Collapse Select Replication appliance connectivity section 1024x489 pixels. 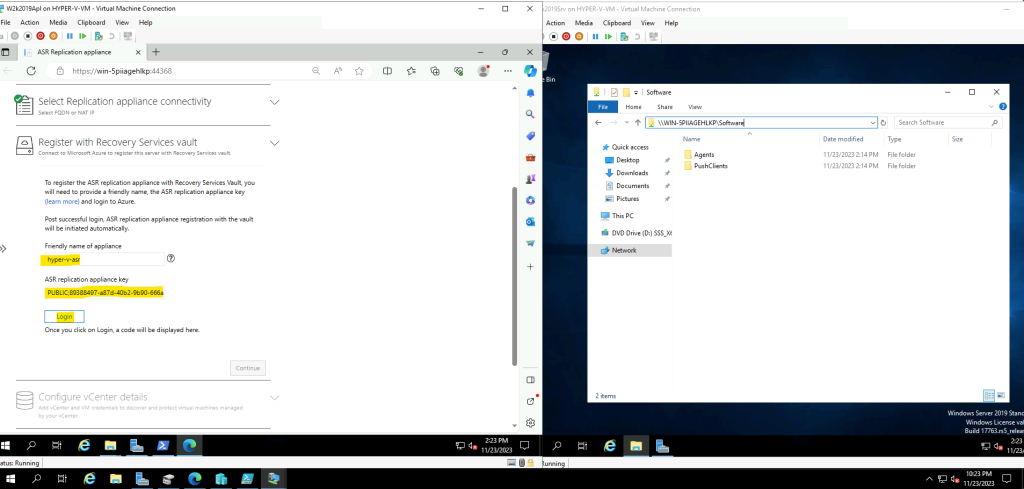275,103
